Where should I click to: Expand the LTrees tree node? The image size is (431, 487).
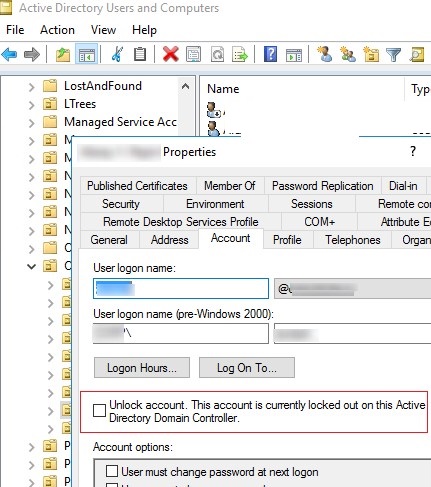click(32, 105)
